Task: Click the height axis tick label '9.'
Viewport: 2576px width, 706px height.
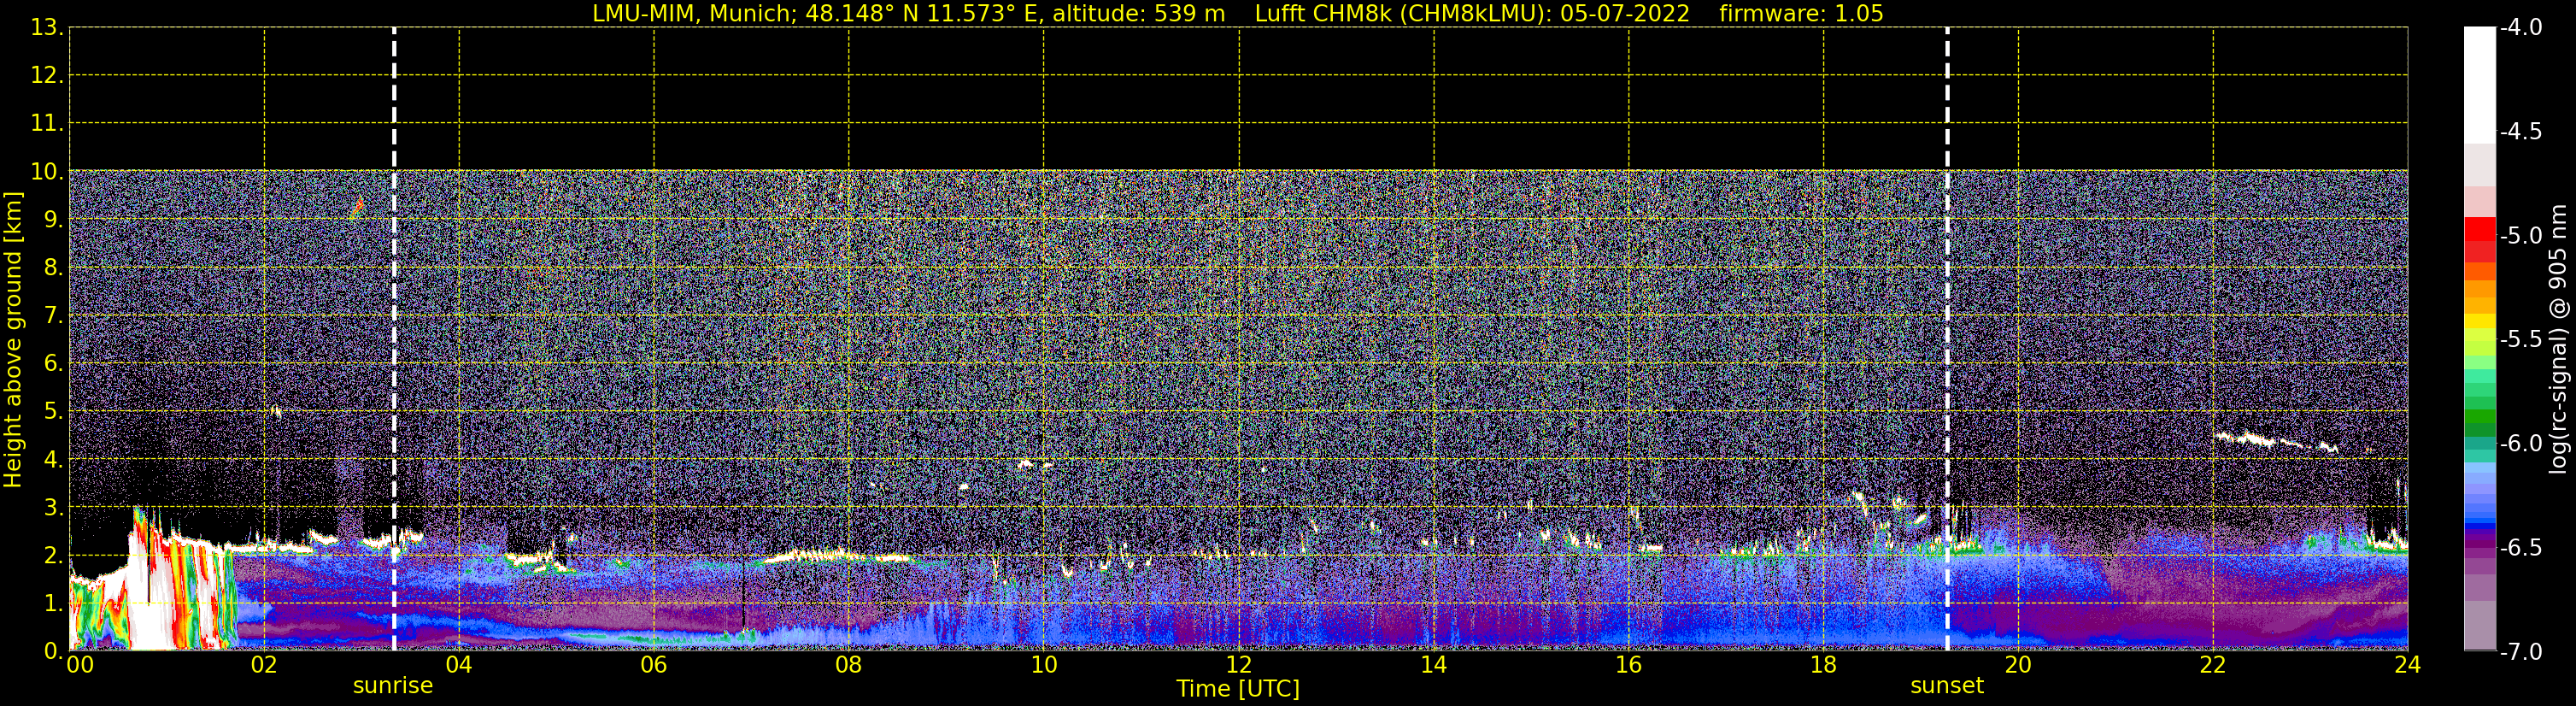Action: [x=53, y=220]
